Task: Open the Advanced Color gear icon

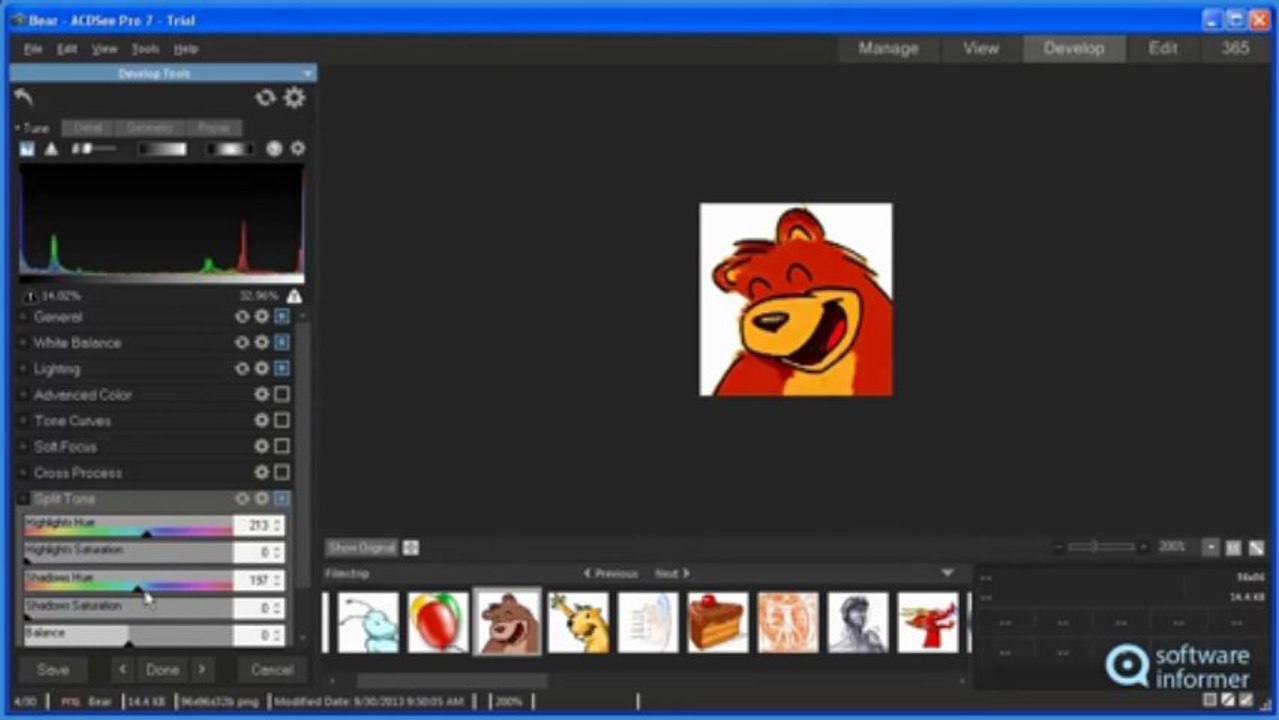Action: 261,395
